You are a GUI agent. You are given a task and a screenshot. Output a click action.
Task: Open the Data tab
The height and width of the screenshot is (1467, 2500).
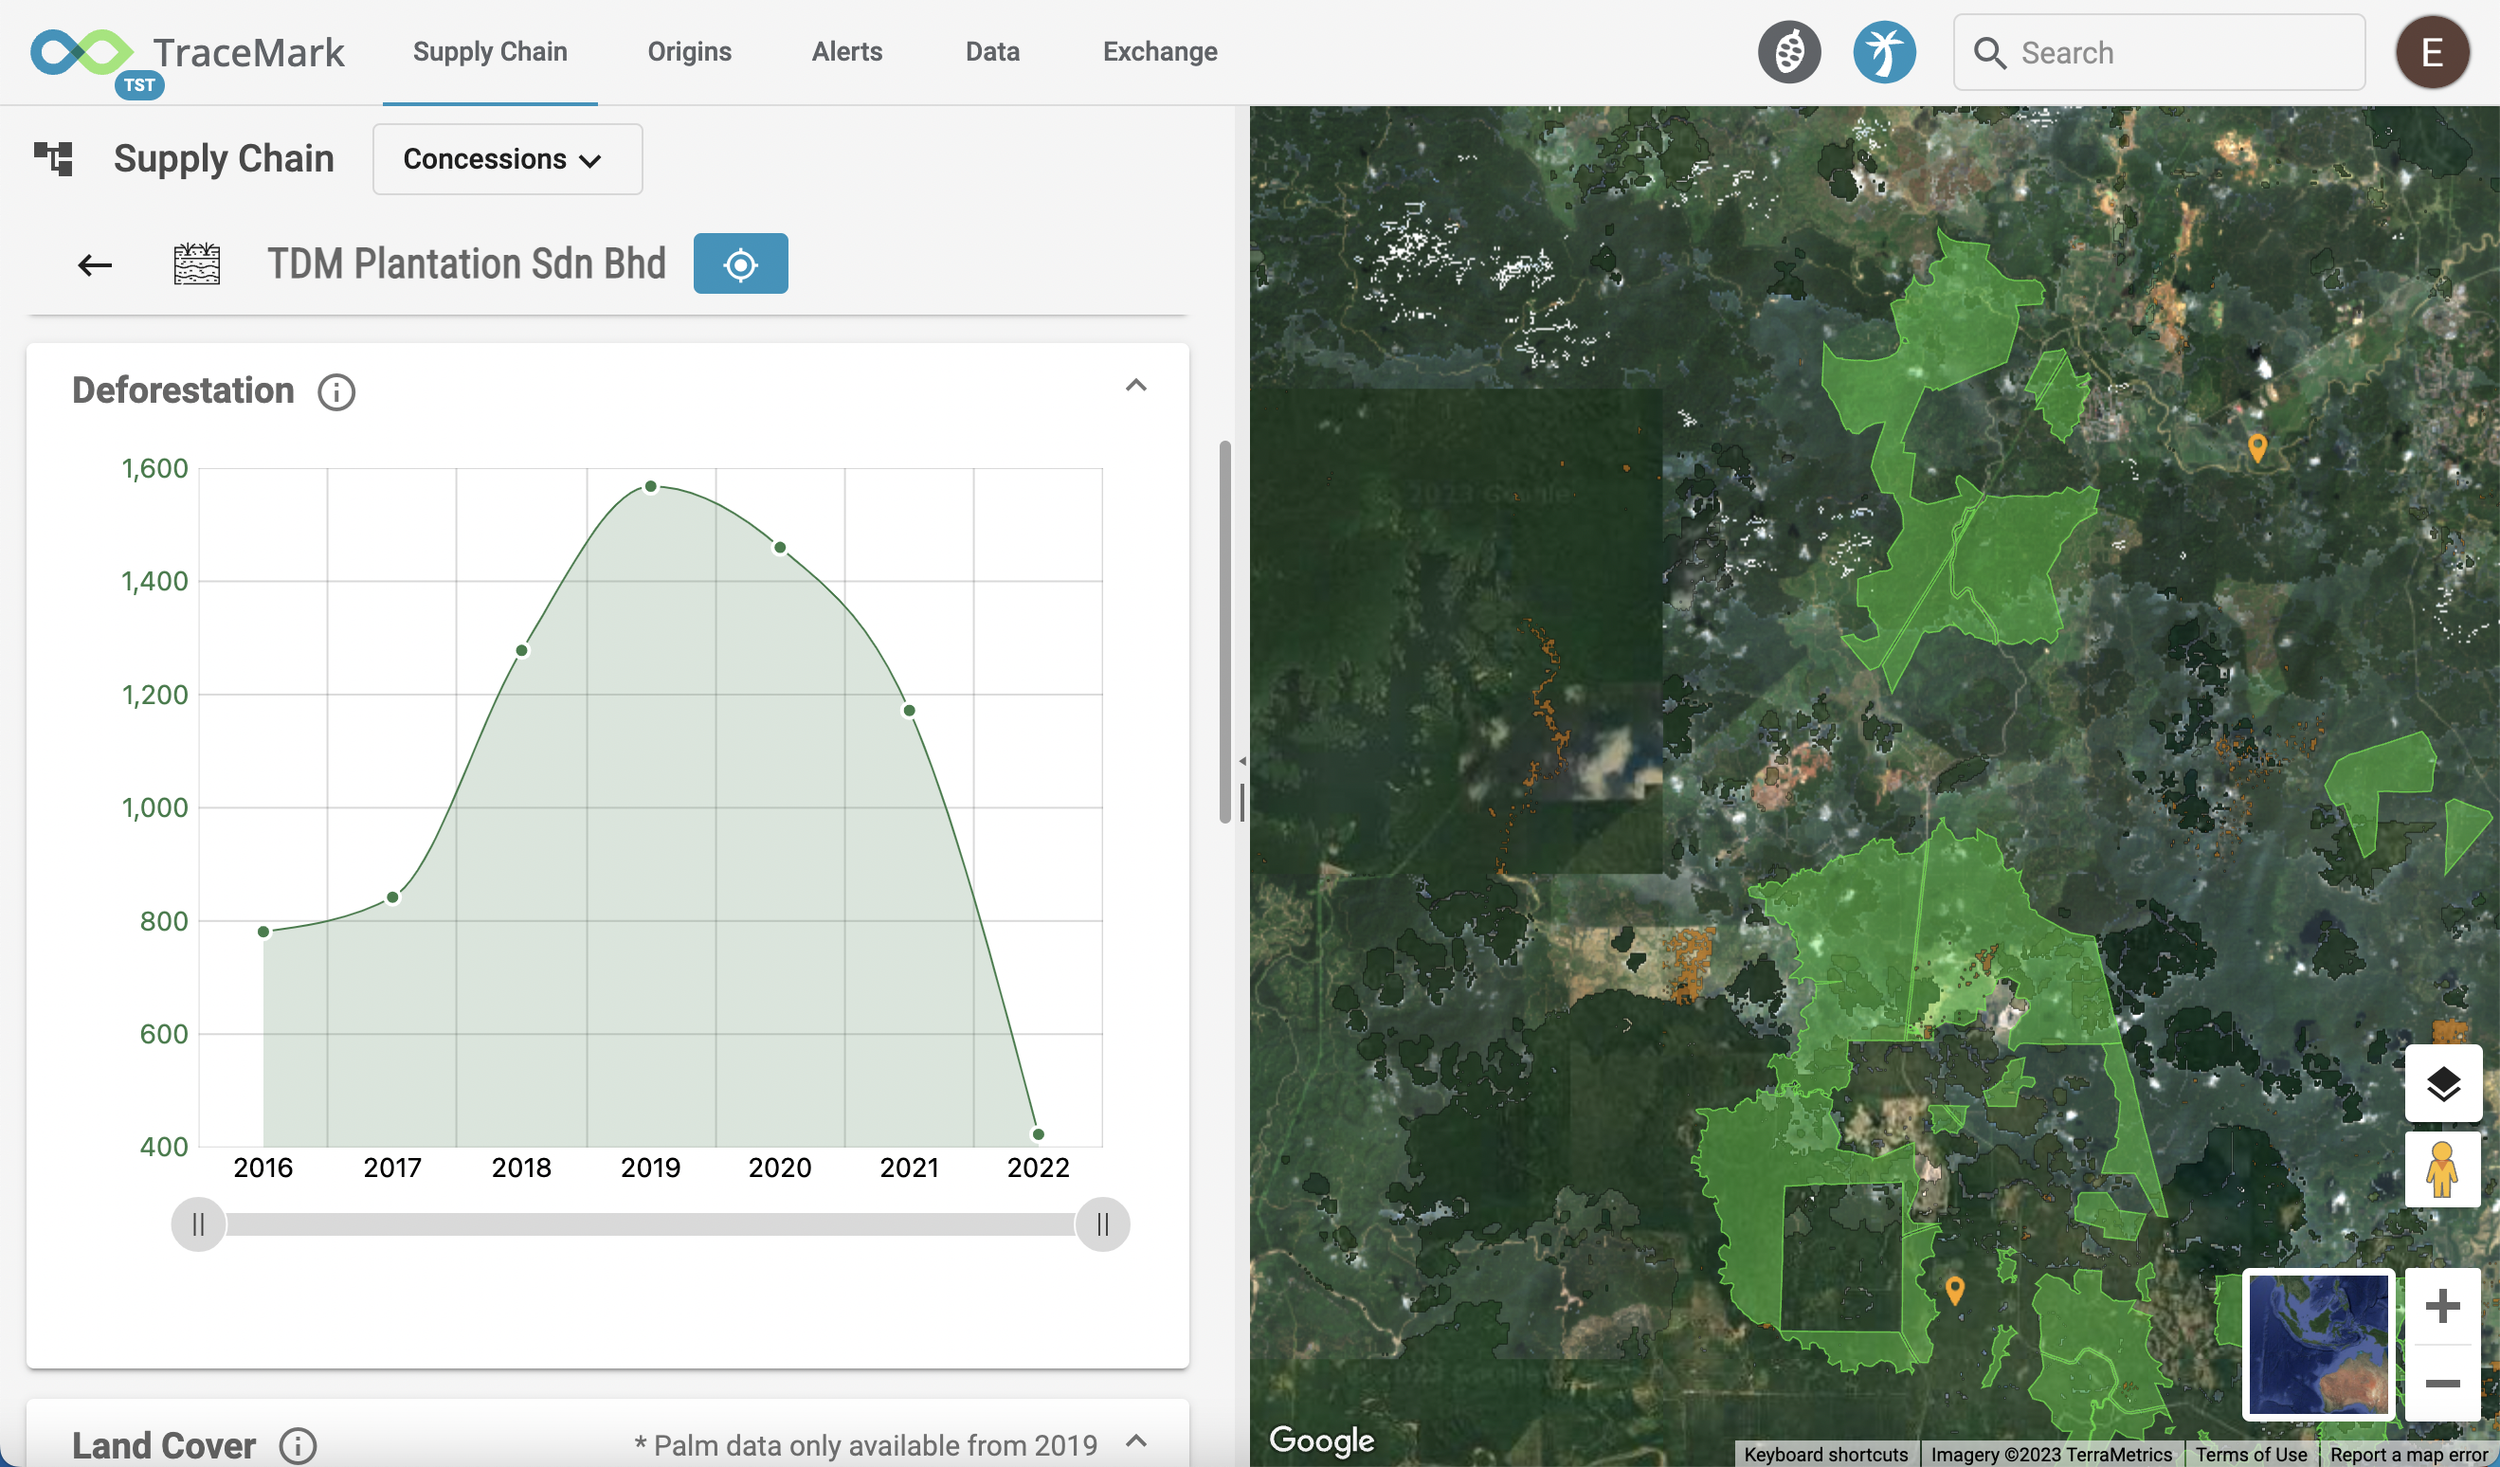tap(993, 52)
